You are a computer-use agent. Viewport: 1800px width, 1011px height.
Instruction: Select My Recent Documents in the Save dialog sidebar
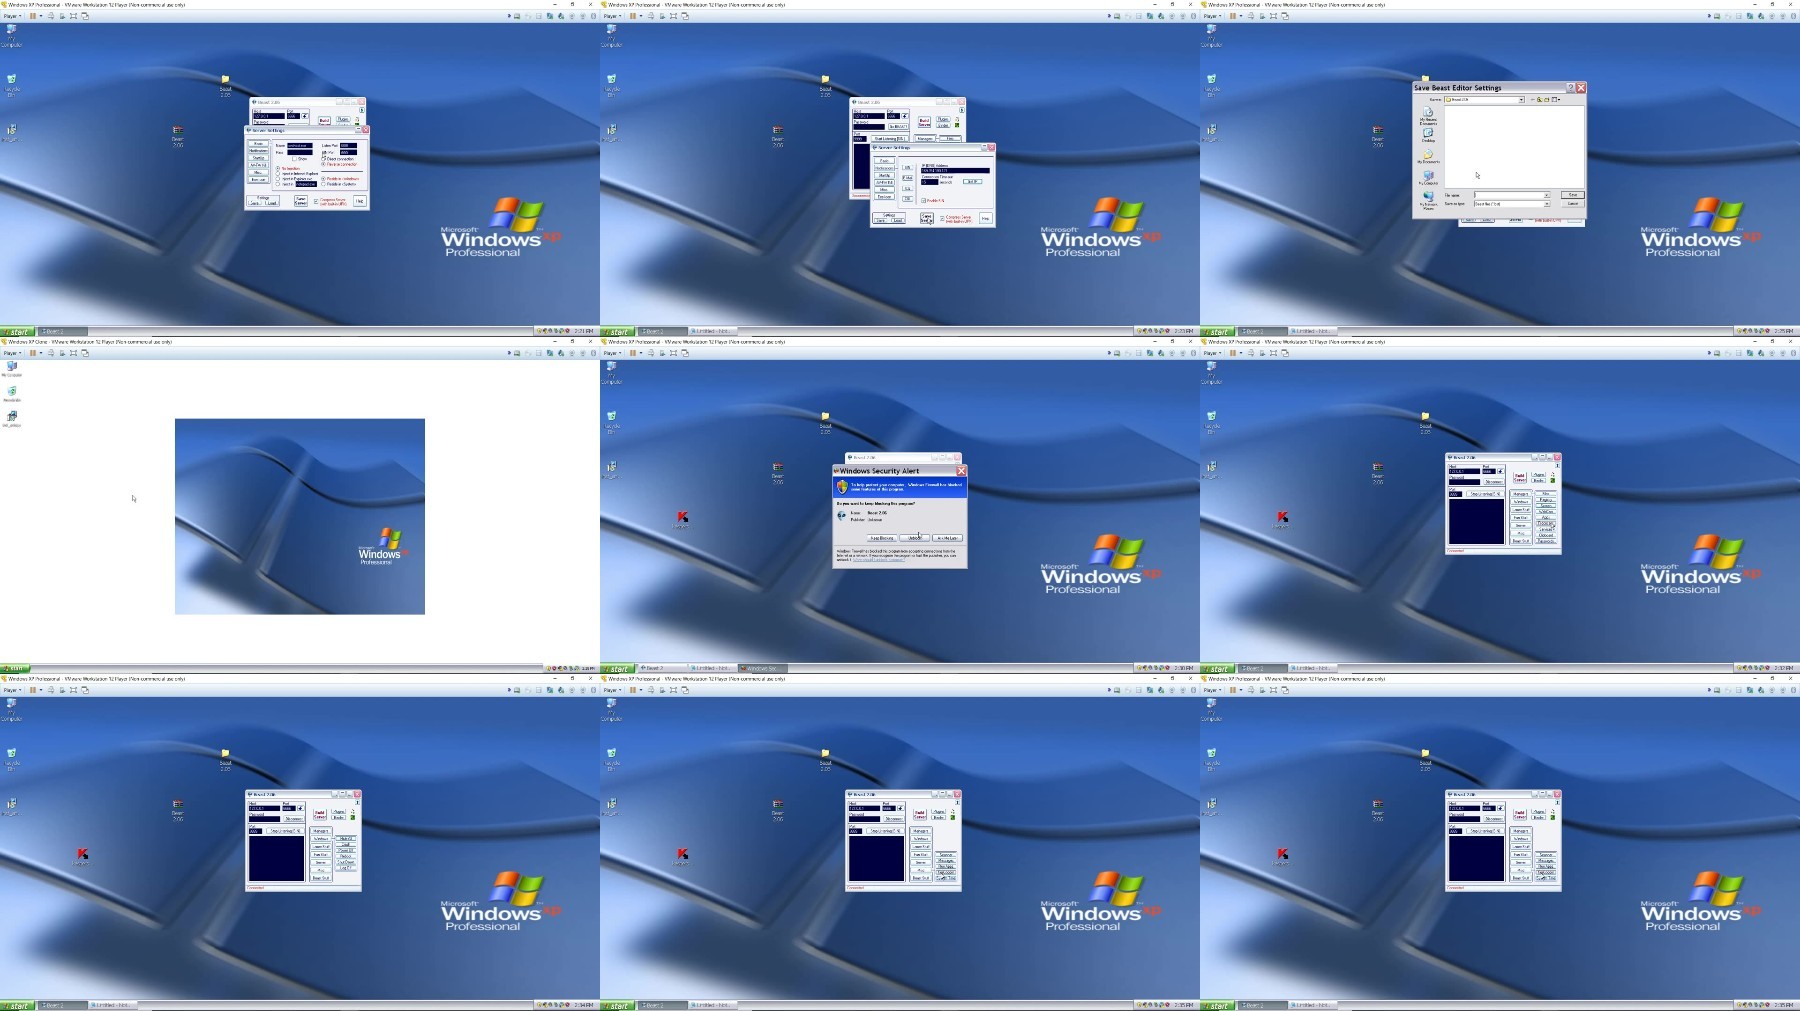(1428, 116)
